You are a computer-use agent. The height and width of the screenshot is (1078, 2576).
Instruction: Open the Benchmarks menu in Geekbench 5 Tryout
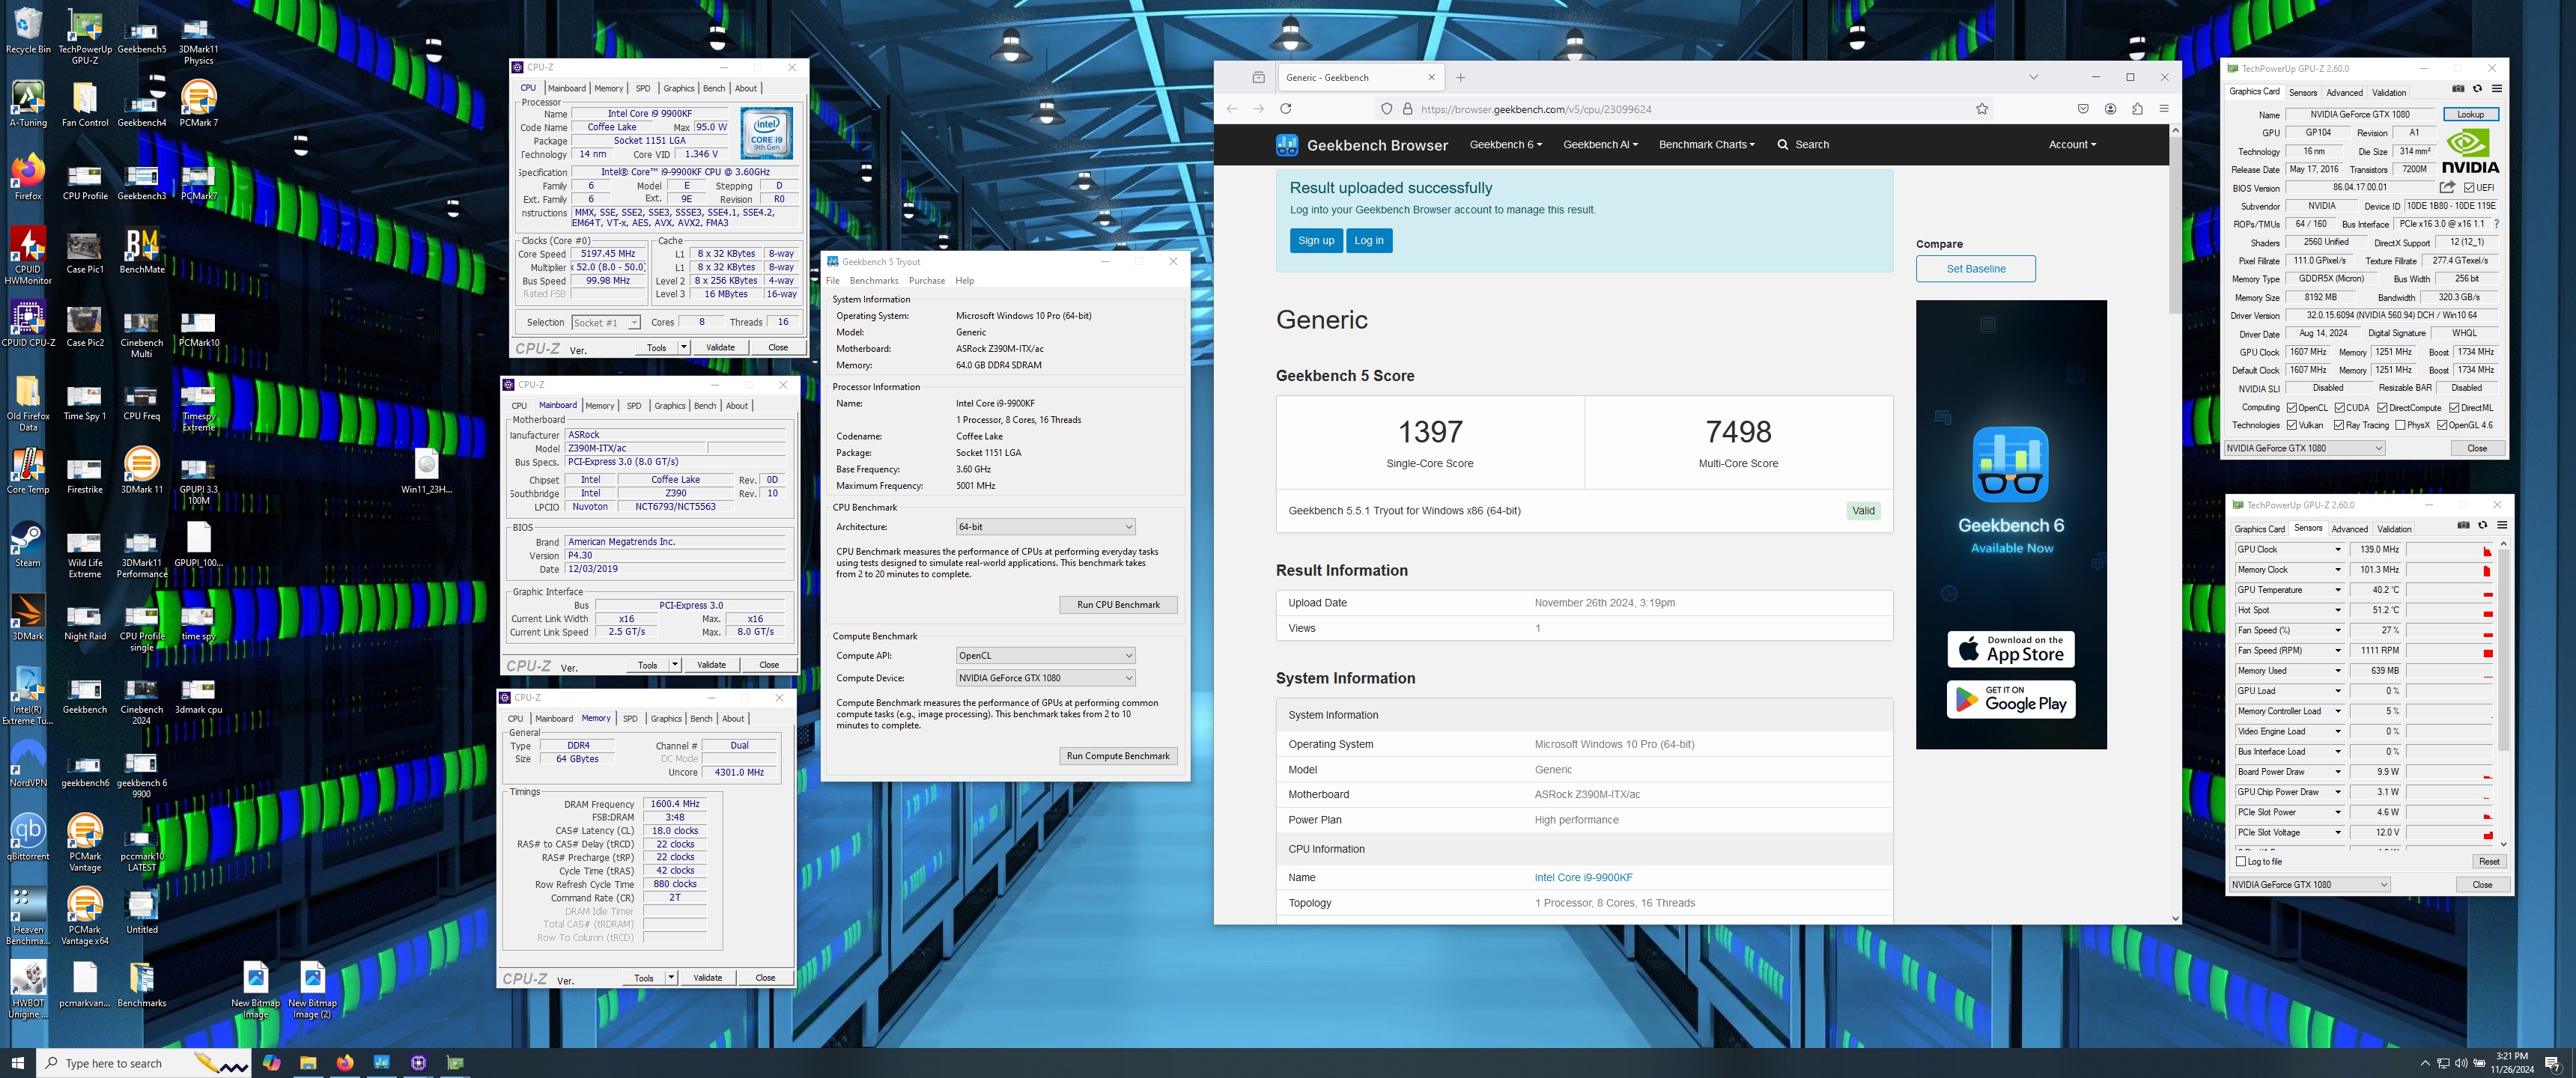[x=874, y=281]
